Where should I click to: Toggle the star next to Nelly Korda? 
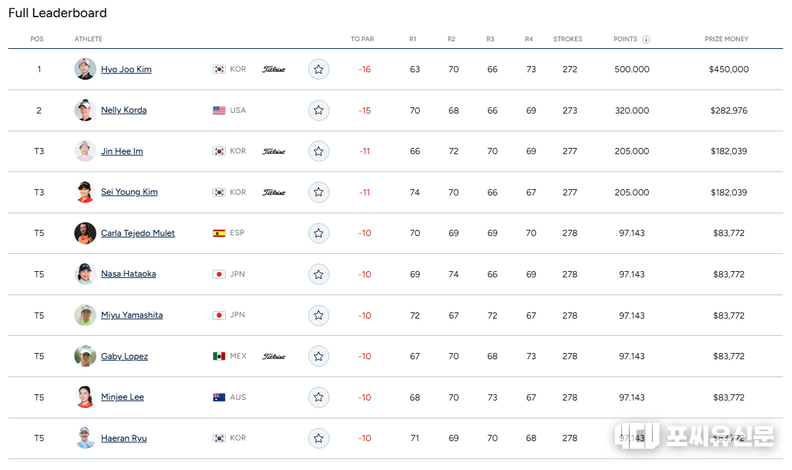pyautogui.click(x=318, y=110)
